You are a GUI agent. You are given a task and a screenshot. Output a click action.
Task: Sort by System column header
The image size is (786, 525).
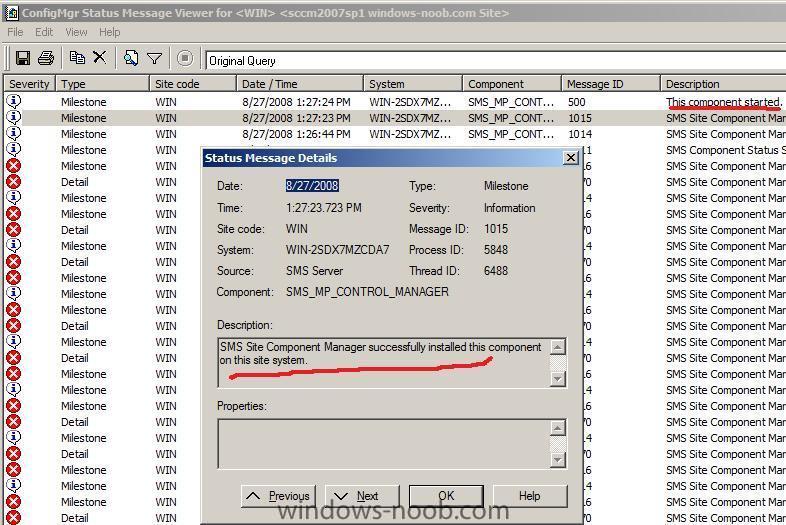[x=413, y=84]
